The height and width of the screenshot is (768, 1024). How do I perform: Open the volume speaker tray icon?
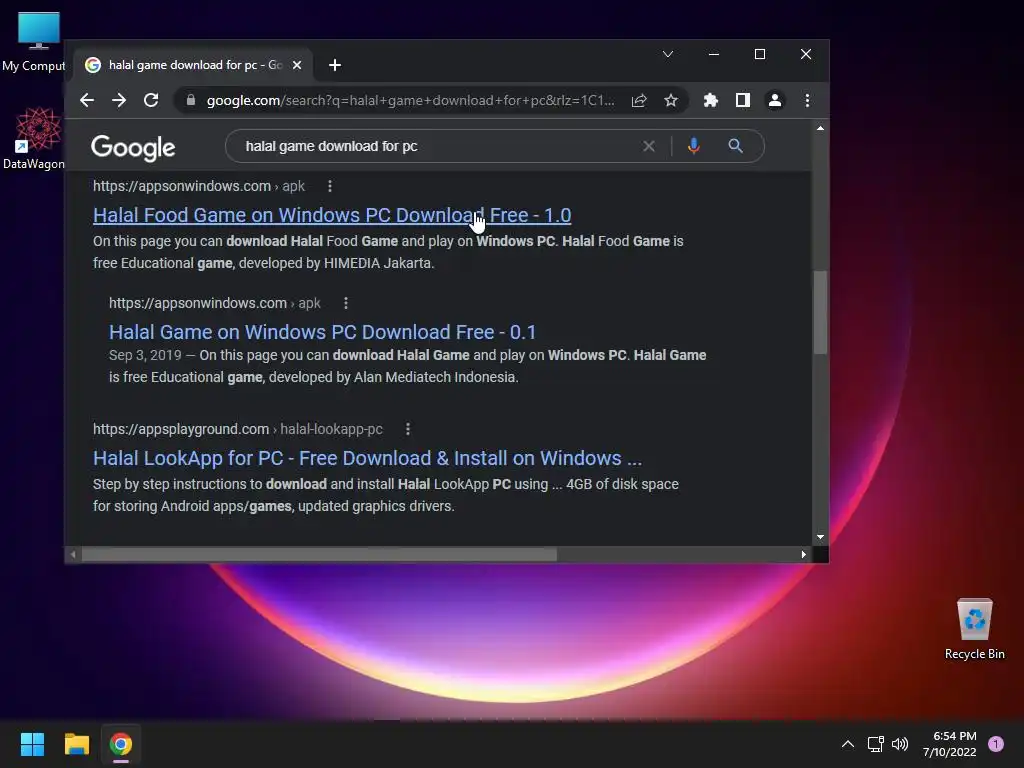click(900, 744)
